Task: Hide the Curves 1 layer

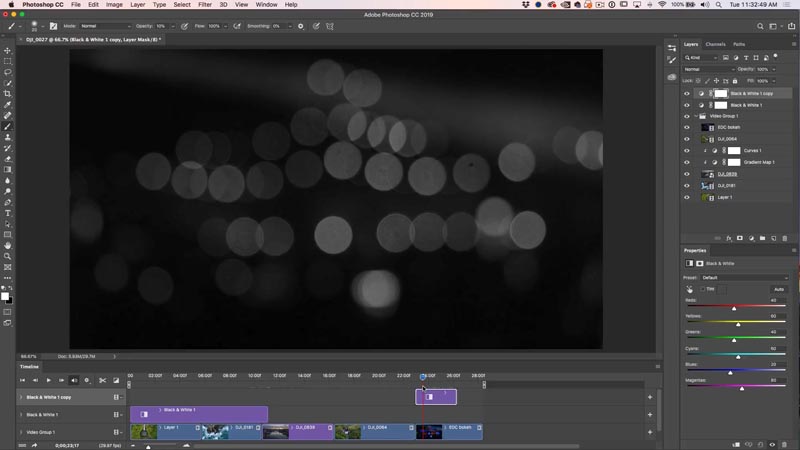Action: click(687, 151)
